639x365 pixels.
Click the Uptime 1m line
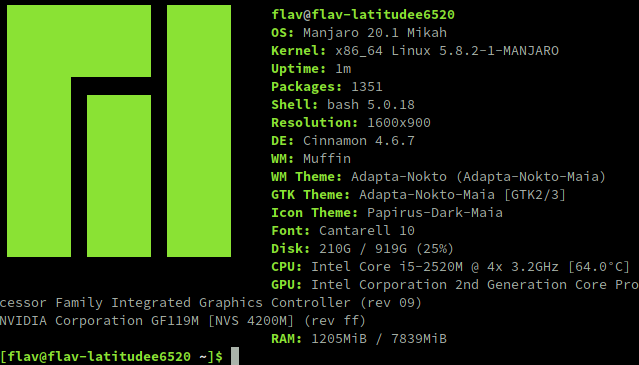[x=311, y=68]
